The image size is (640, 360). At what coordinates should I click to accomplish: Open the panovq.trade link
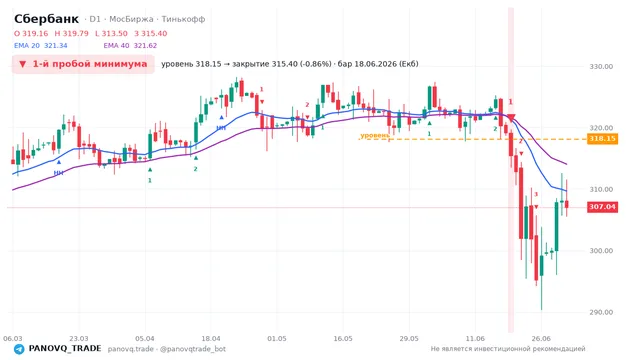[x=131, y=349]
